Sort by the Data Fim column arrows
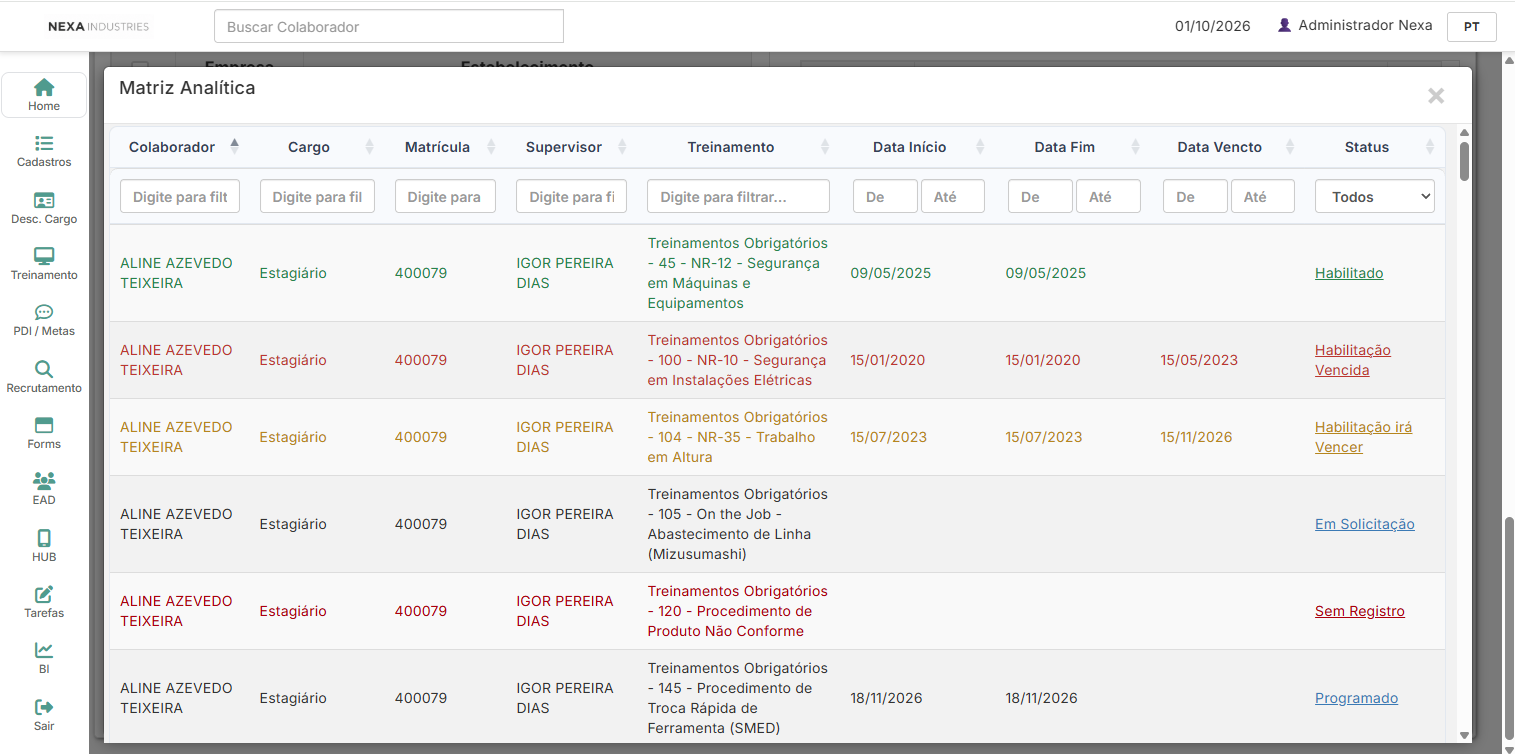This screenshot has width=1515, height=754. (1135, 147)
